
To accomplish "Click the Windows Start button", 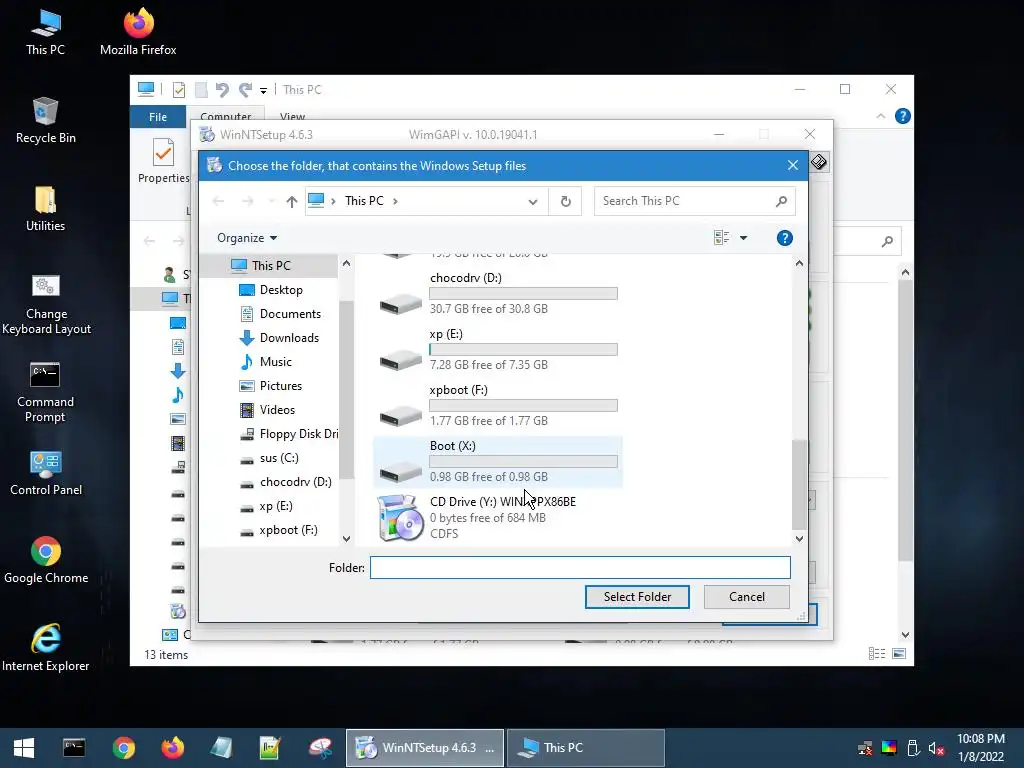I will (24, 748).
